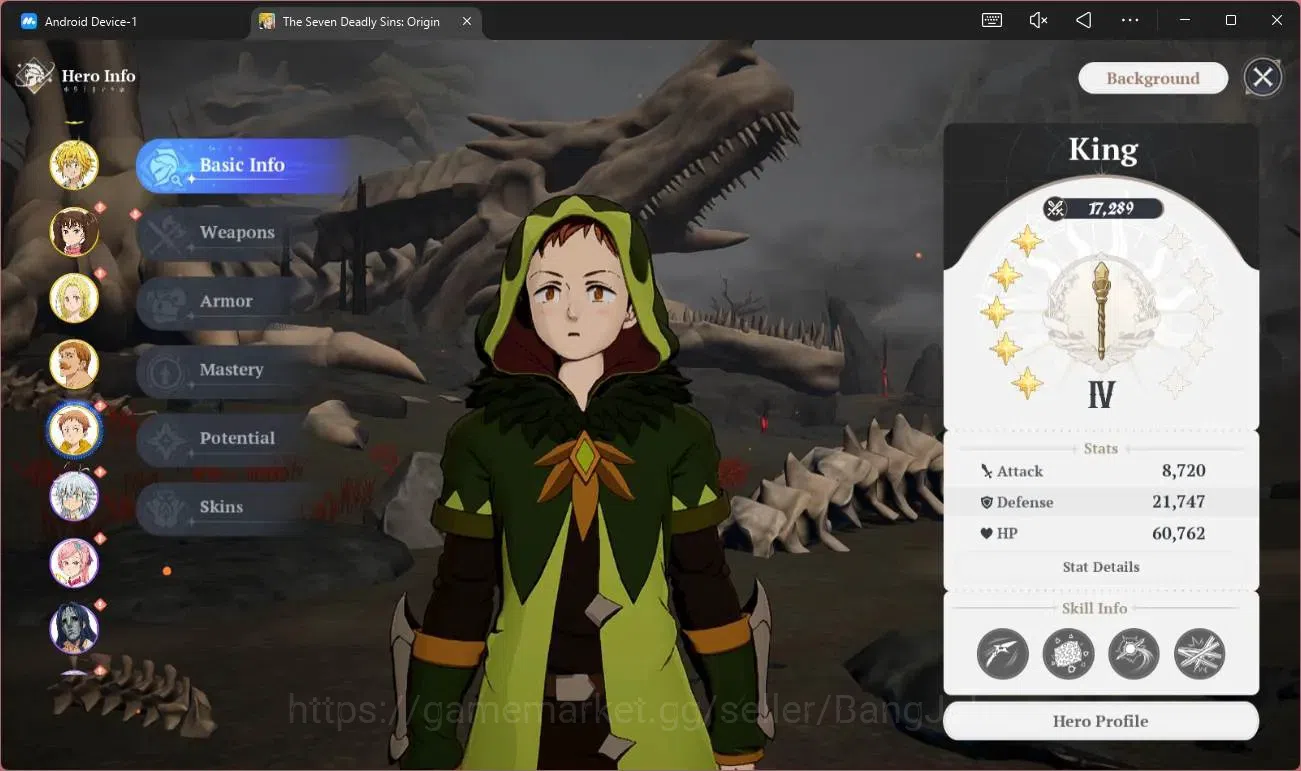Screen dimensions: 1301x771
Task: Open the emulator keyboard settings icon
Action: click(x=992, y=20)
